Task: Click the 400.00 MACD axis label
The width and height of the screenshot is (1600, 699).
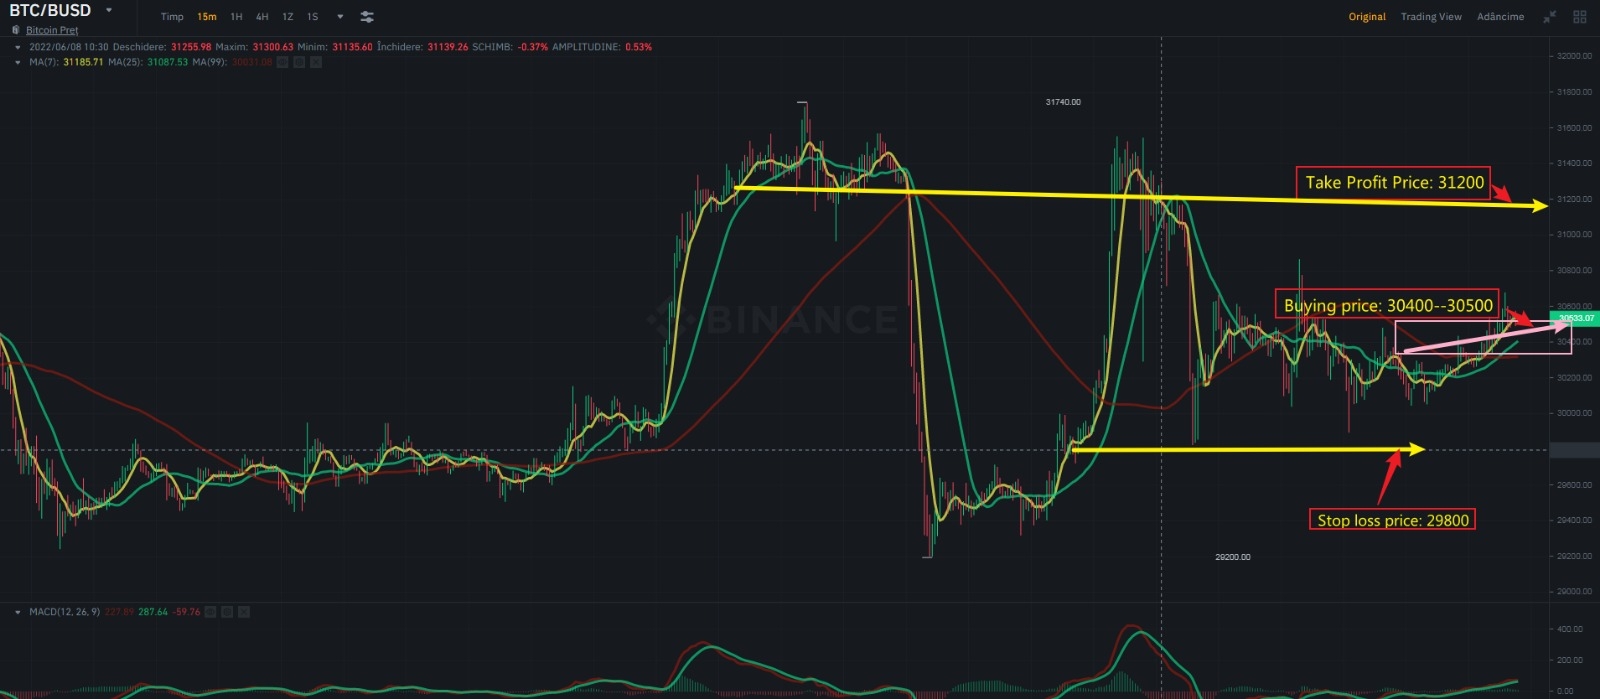Action: point(1570,629)
